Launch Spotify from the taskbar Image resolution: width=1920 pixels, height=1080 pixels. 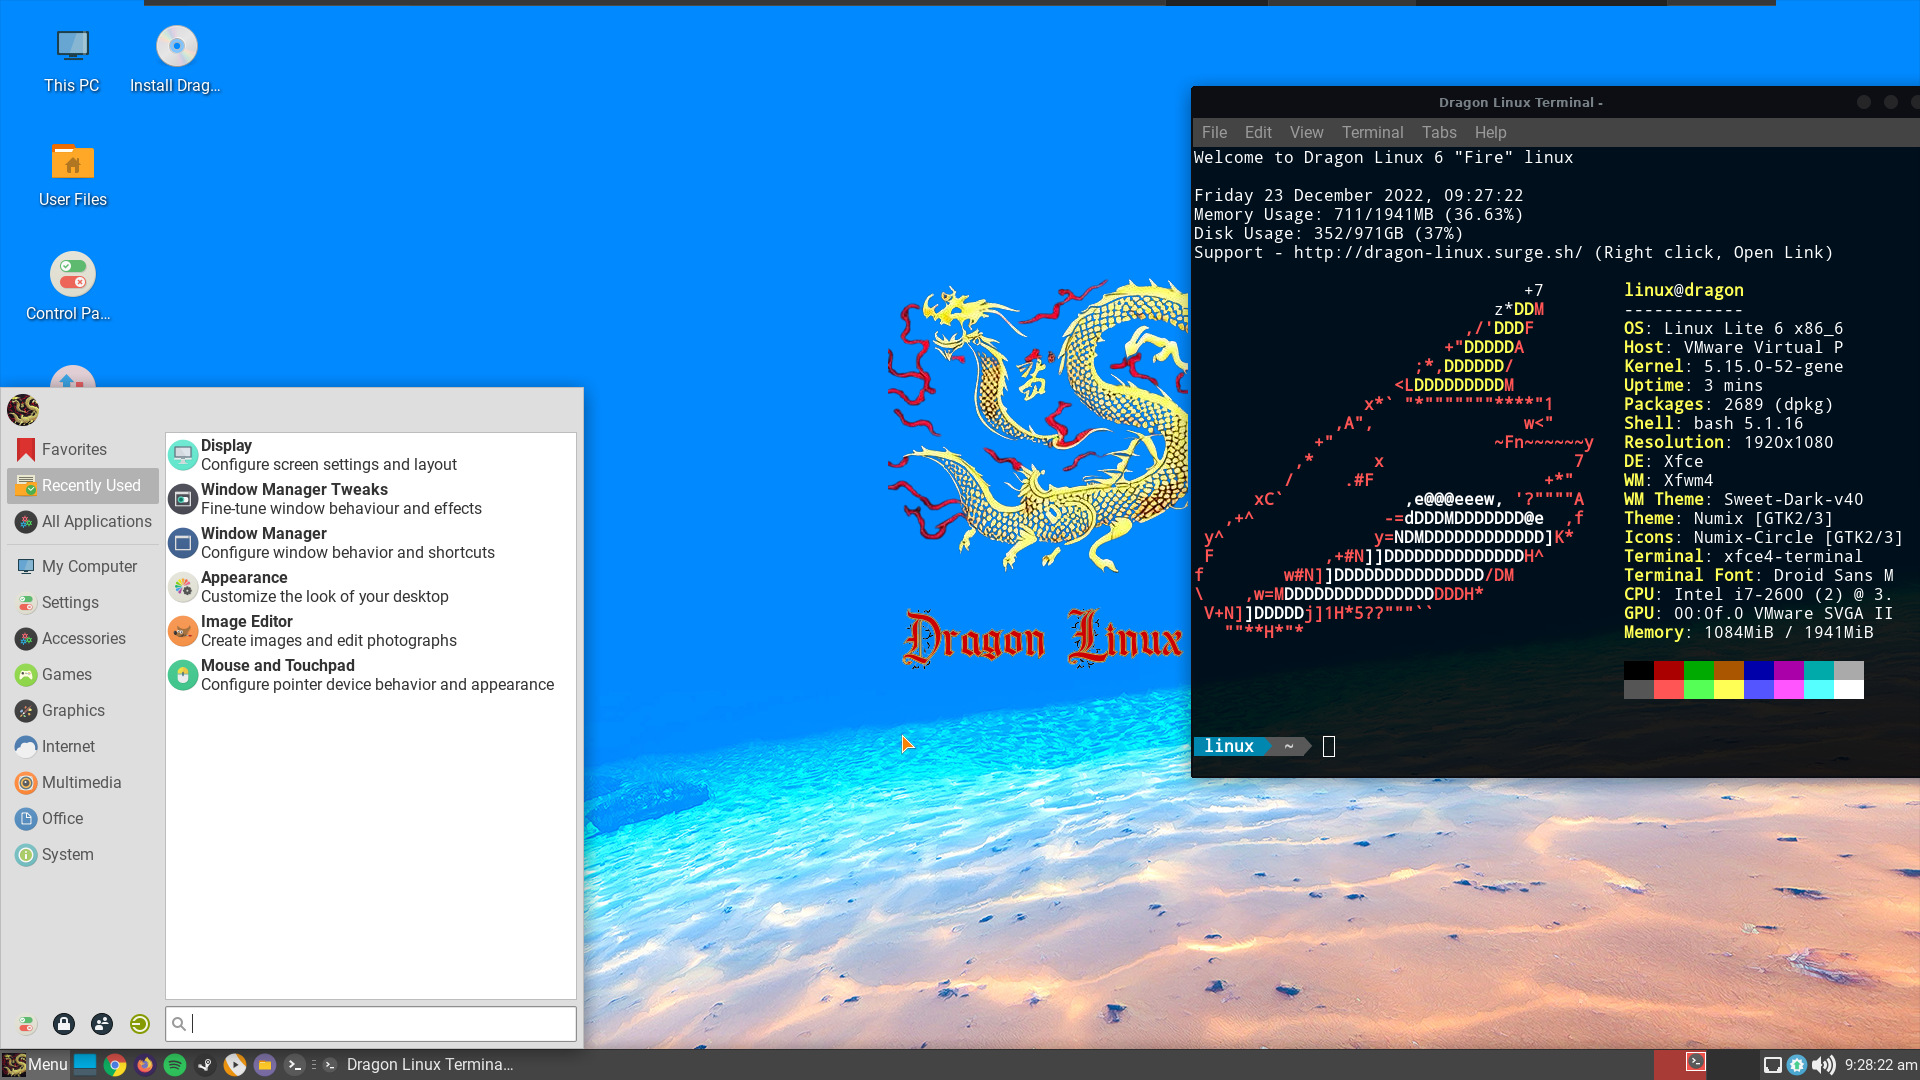pos(175,1065)
